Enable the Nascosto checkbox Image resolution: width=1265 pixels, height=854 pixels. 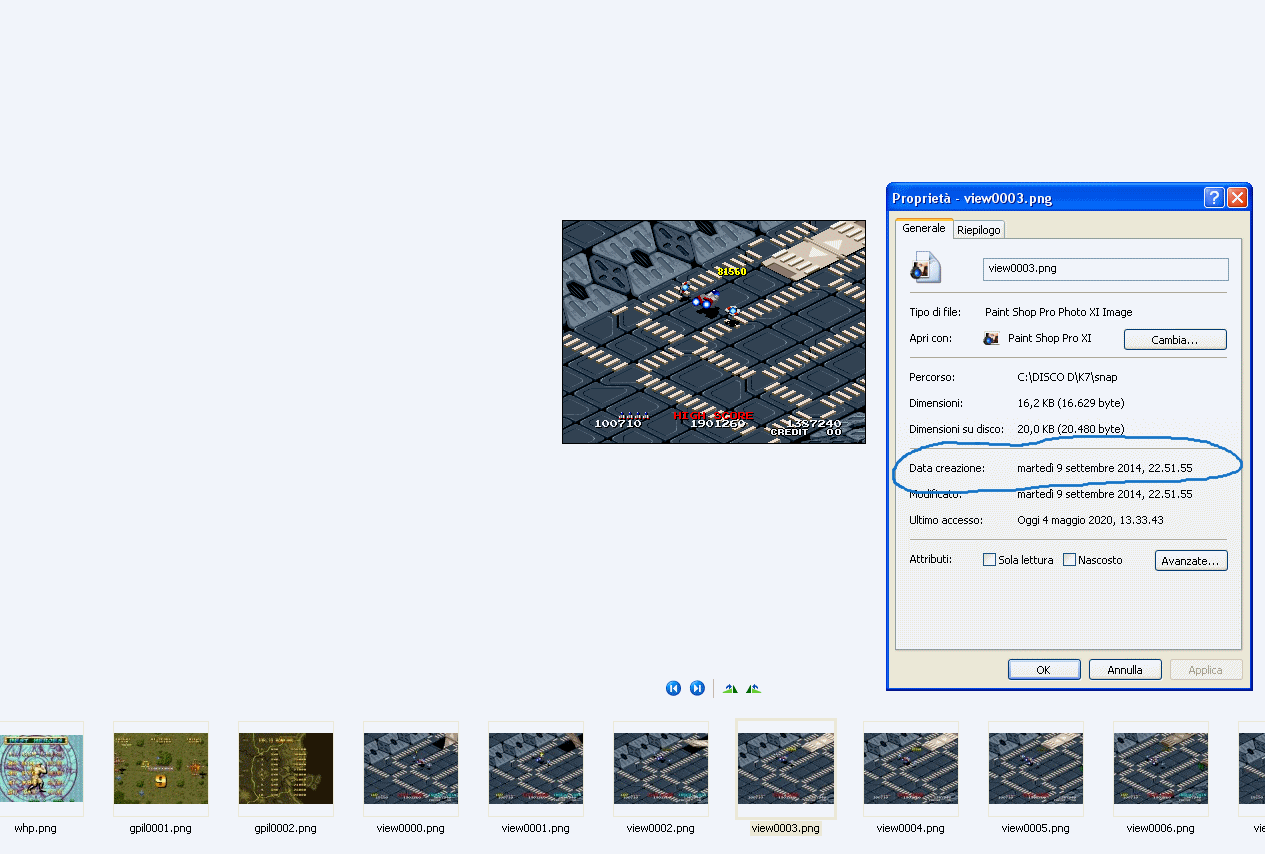[1069, 560]
